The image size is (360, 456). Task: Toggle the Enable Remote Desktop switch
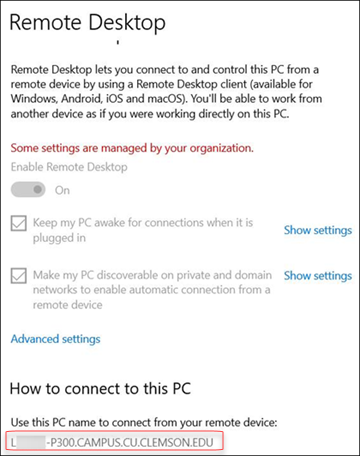[x=28, y=190]
